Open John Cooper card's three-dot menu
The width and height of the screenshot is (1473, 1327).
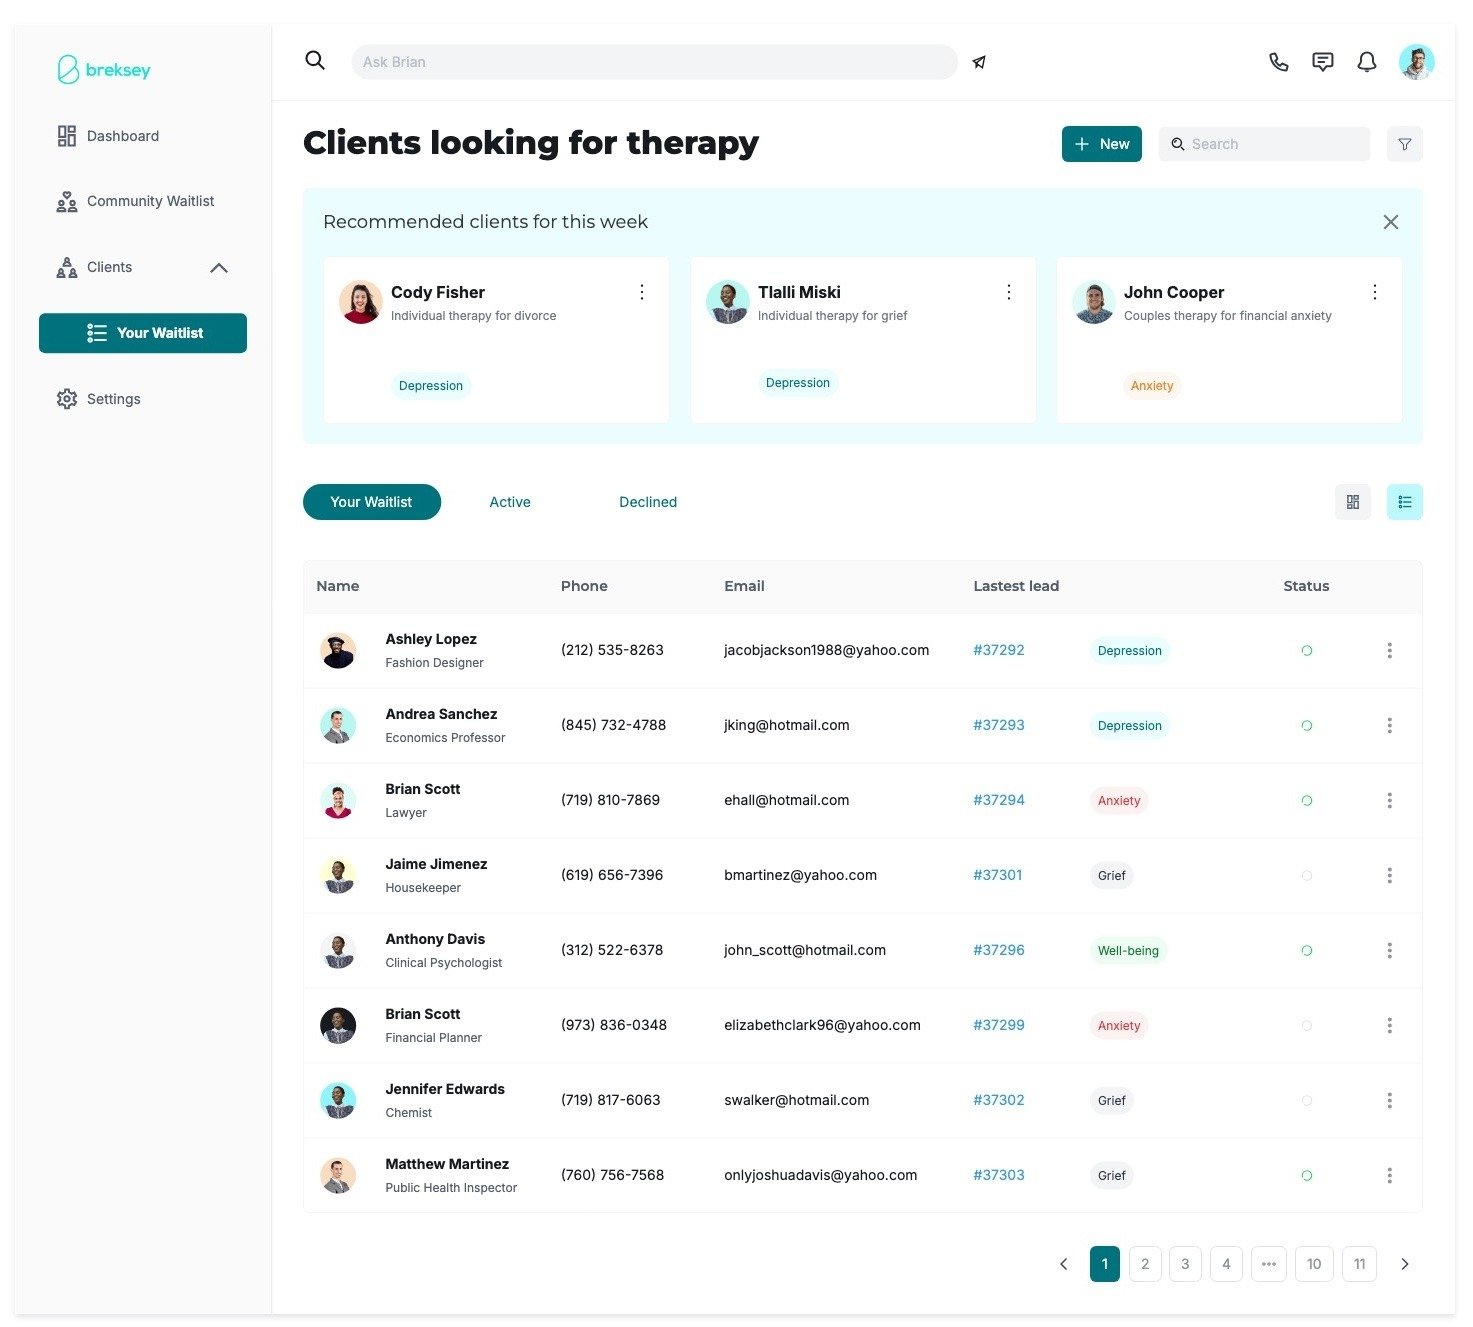click(1375, 292)
